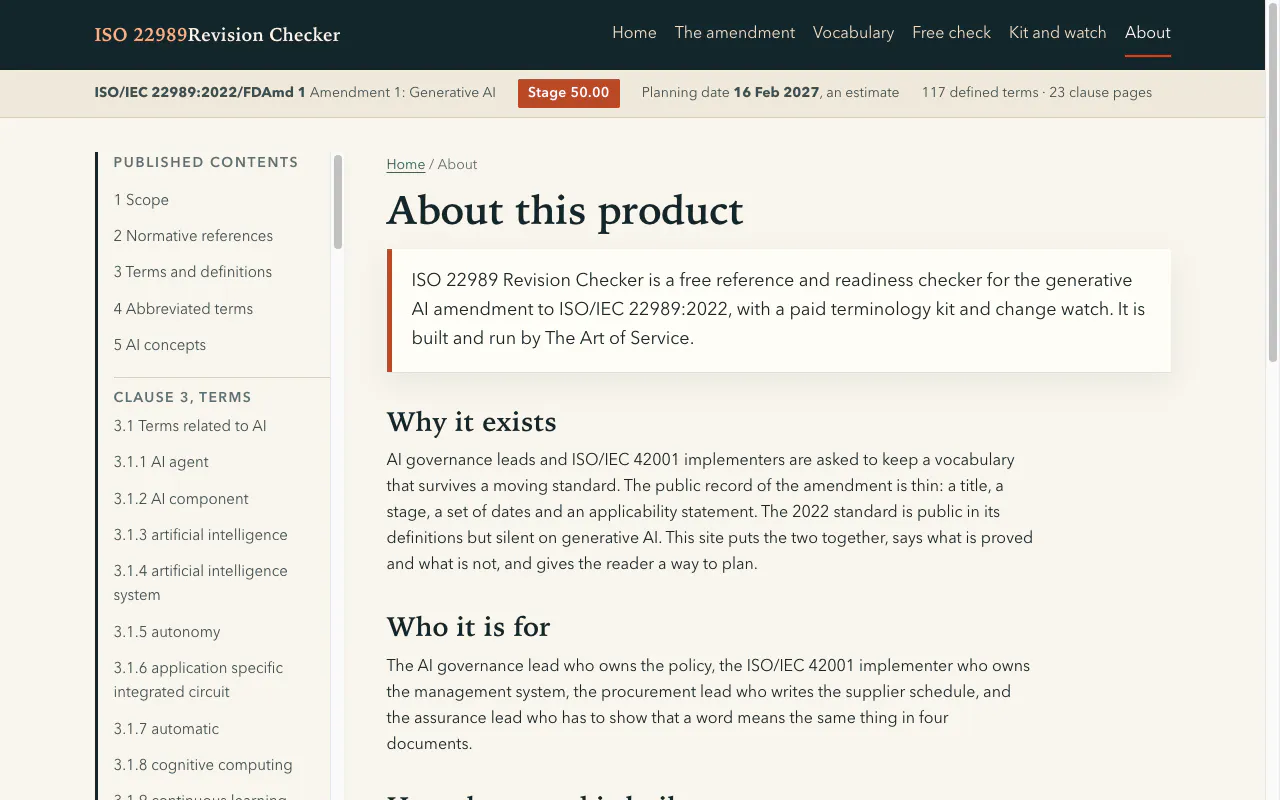Click '117 defined terms · 23 clause pages'
Viewport: 1280px width, 800px height.
click(x=1037, y=93)
